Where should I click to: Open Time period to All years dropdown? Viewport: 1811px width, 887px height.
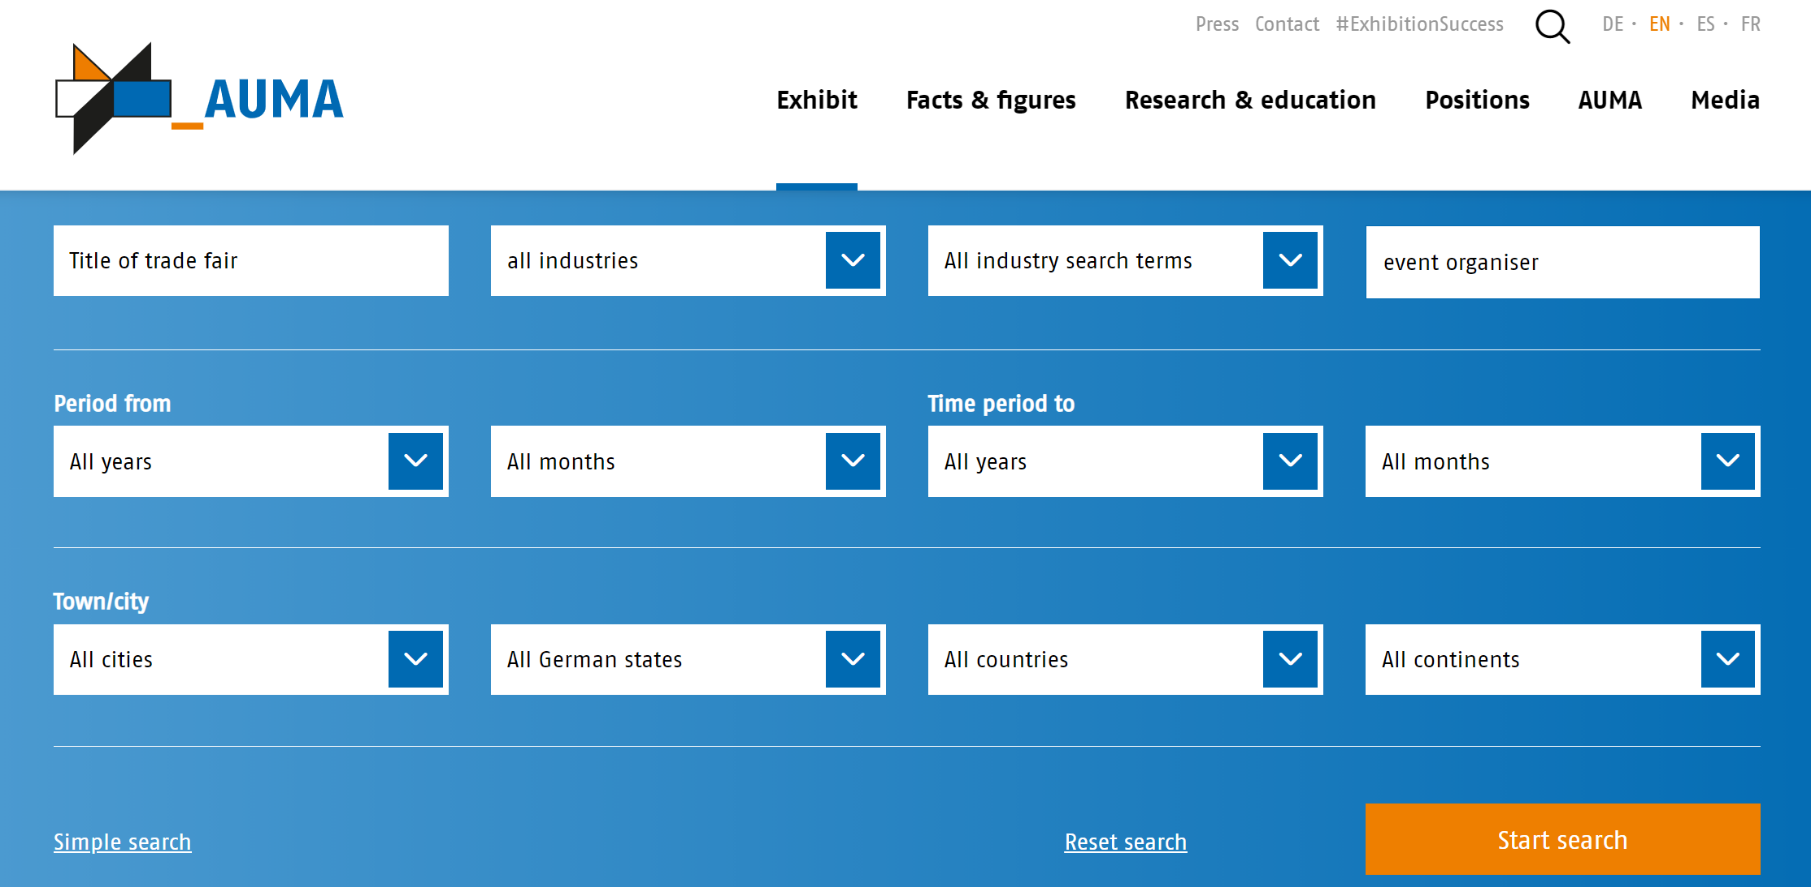[1125, 461]
